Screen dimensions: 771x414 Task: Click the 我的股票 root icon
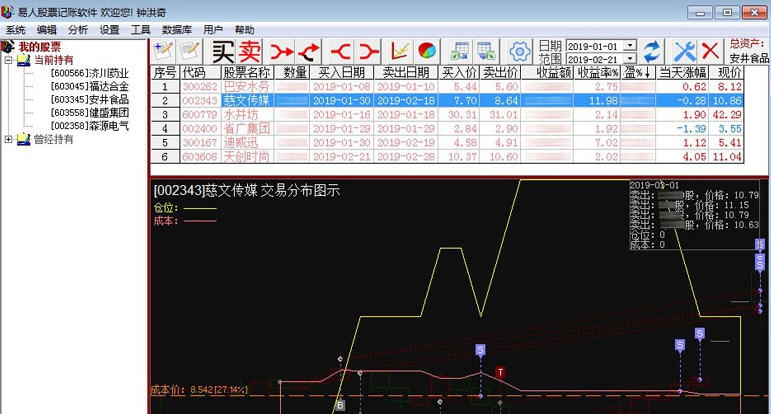(8, 47)
